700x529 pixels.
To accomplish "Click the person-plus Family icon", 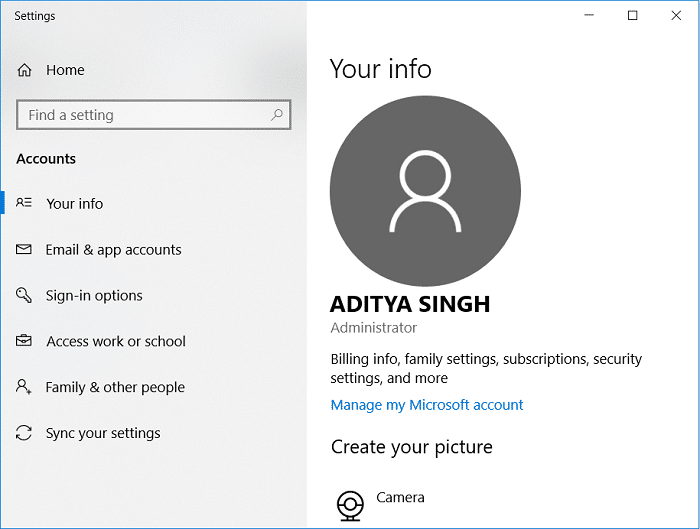I will point(25,387).
